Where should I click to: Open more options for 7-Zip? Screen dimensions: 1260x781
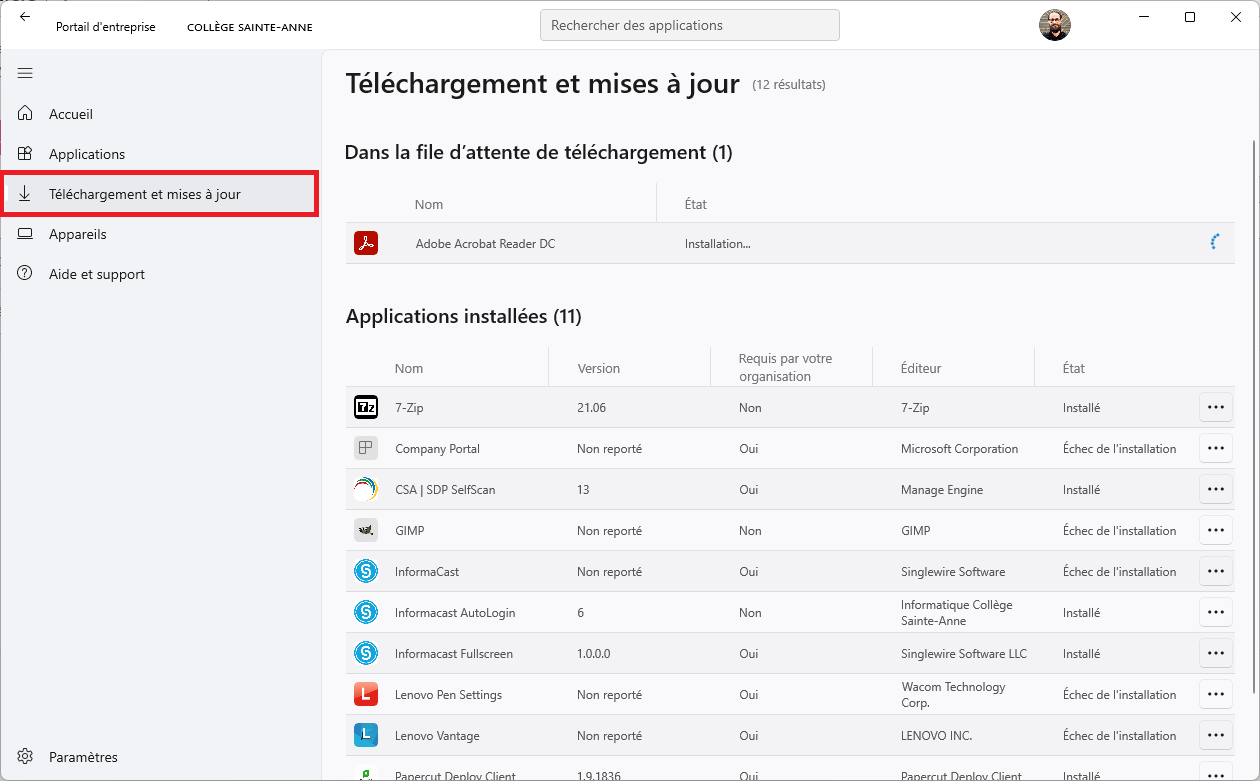point(1215,408)
